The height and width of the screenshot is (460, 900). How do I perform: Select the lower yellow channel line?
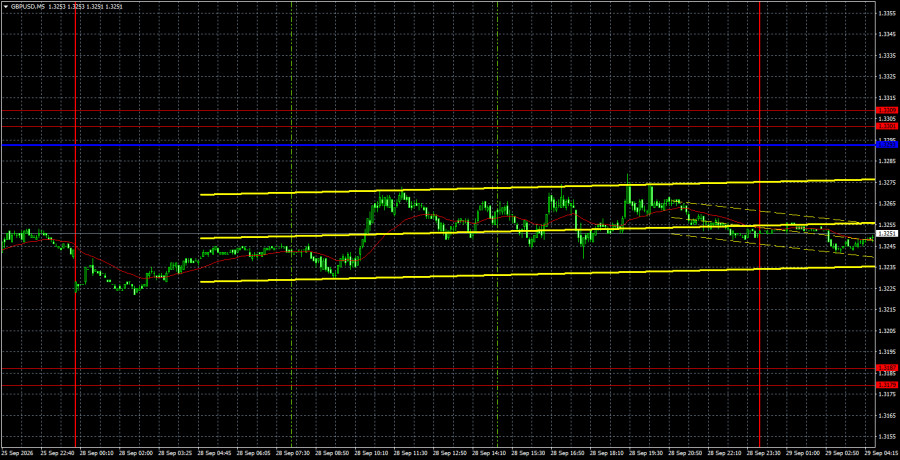[537, 275]
